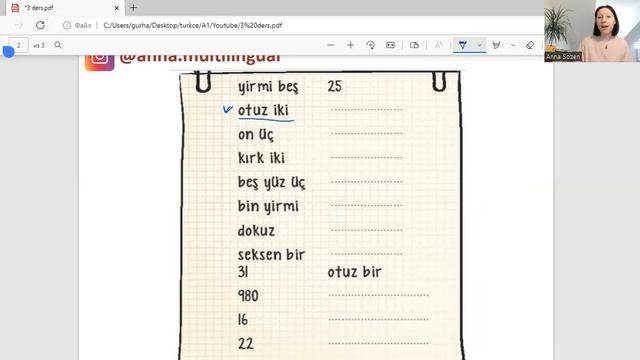Click the words 'on üç'
This screenshot has height=360, width=640.
click(x=256, y=134)
